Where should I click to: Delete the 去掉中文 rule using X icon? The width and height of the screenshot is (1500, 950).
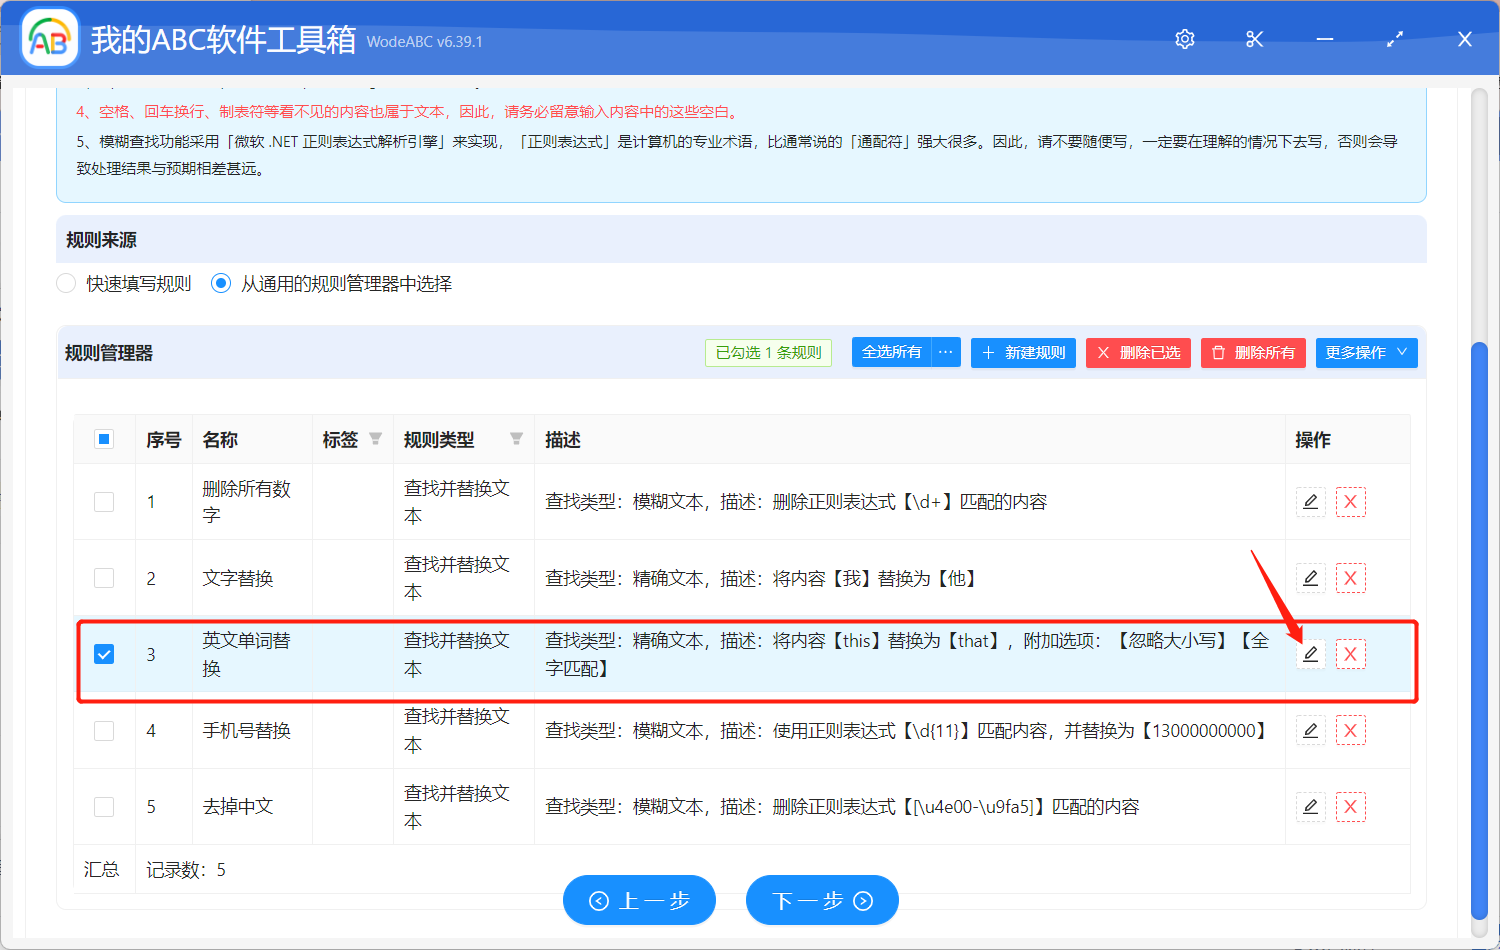[x=1351, y=806]
